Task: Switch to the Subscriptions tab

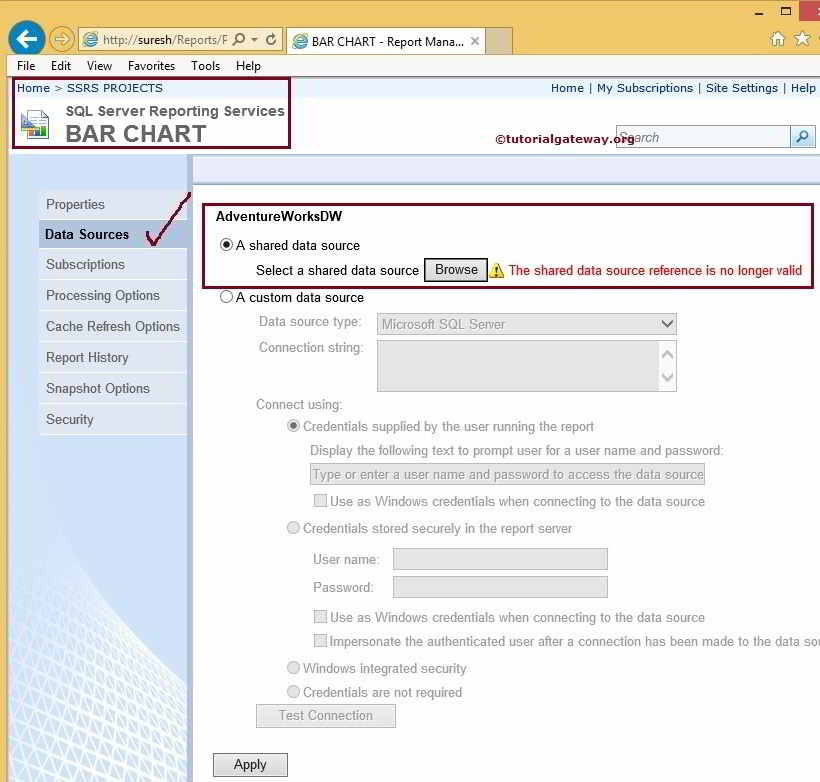Action: click(85, 265)
